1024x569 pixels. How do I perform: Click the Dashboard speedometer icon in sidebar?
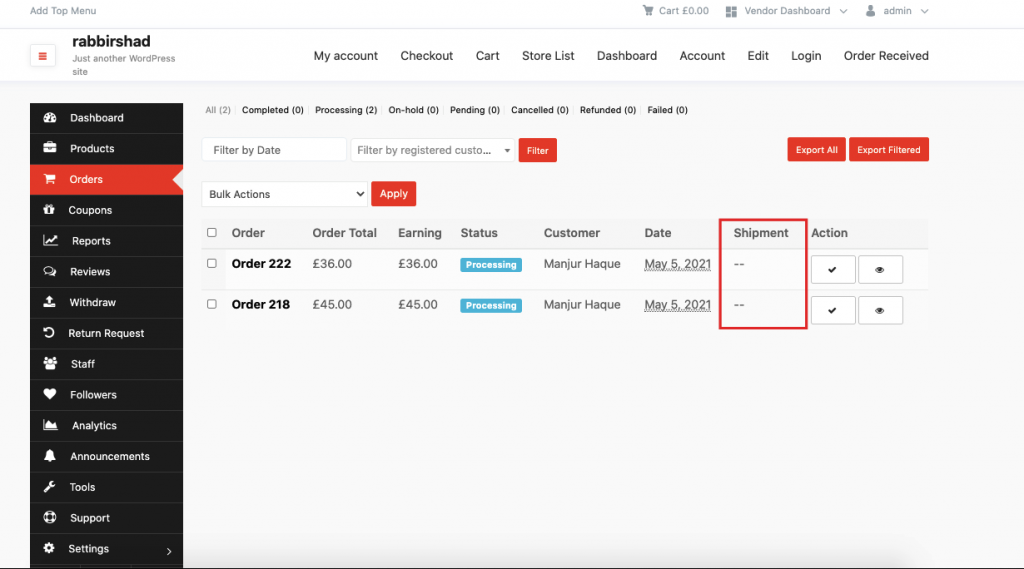pos(50,118)
